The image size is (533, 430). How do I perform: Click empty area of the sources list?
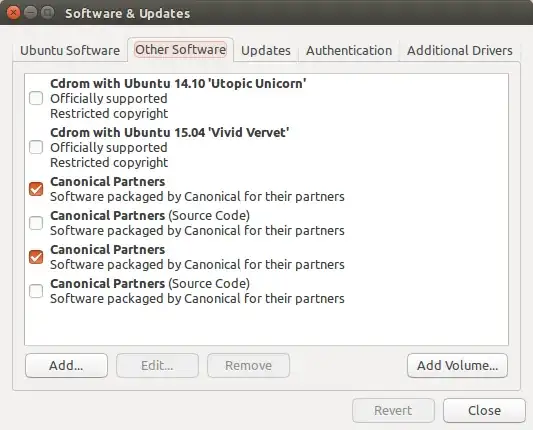266,325
